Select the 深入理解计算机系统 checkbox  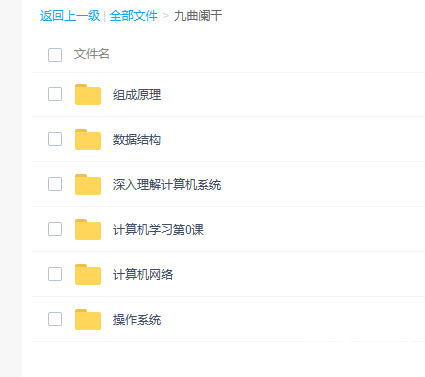55,184
